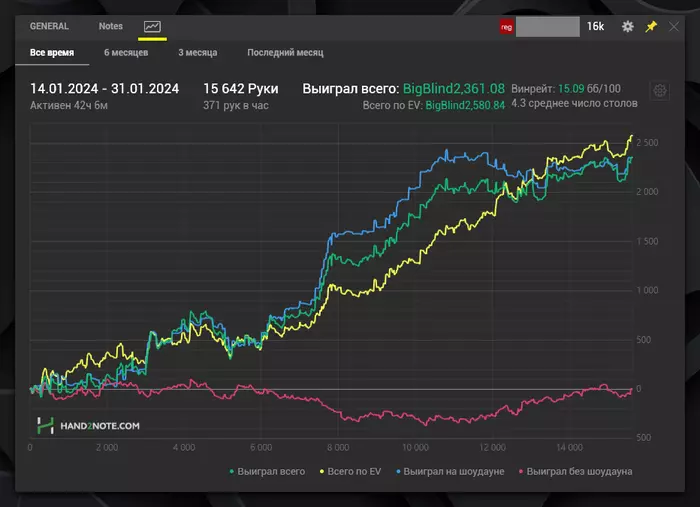Toggle Выиграл всего series in legend
Viewport: 700px width, 507px height.
[x=267, y=471]
